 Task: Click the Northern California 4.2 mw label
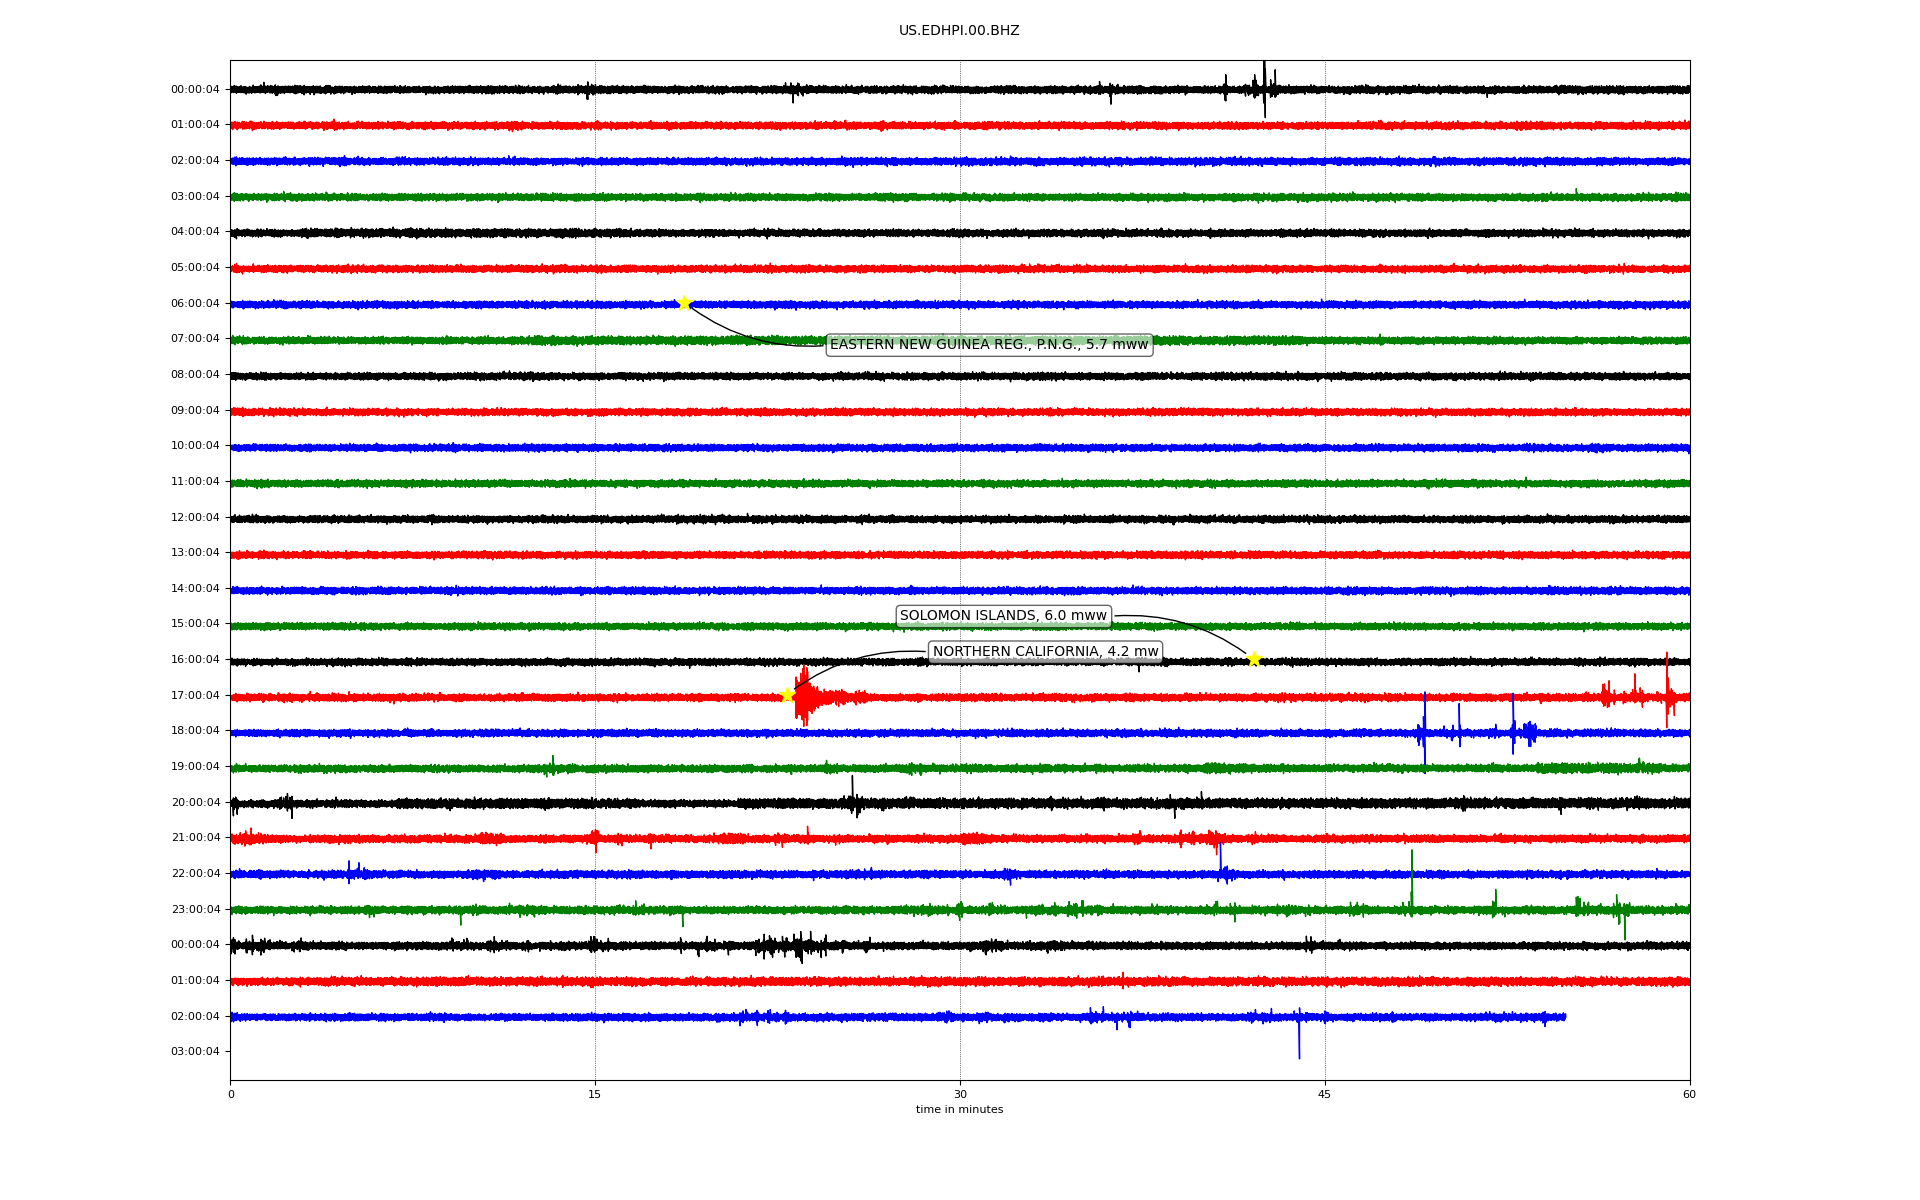[x=1045, y=652]
